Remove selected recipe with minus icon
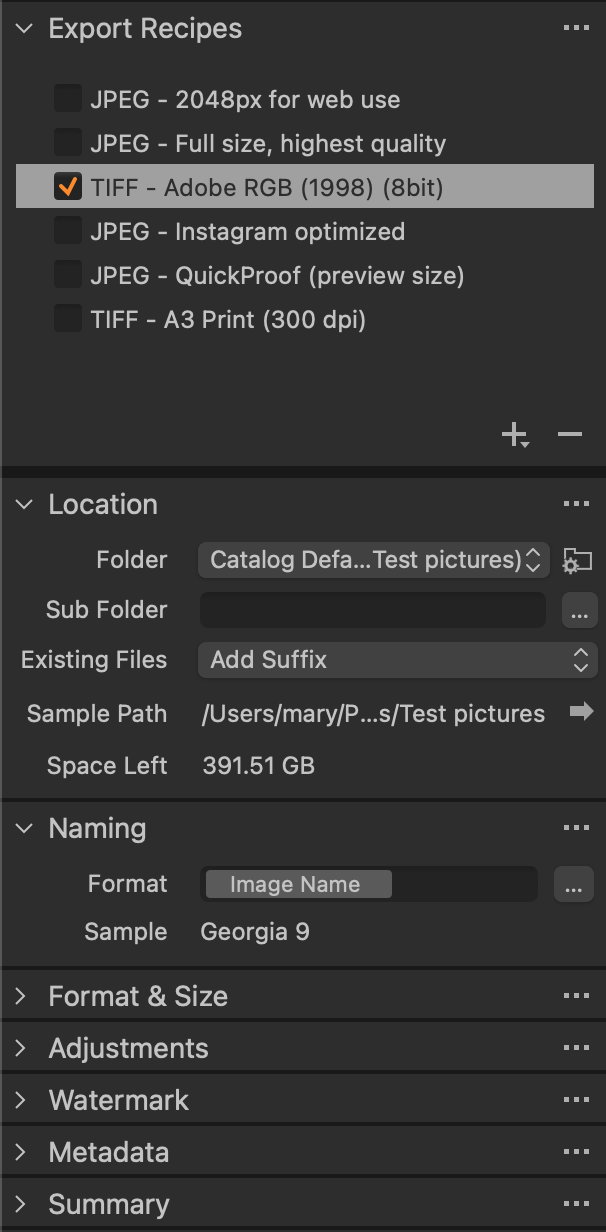The height and width of the screenshot is (1232, 606). point(570,434)
